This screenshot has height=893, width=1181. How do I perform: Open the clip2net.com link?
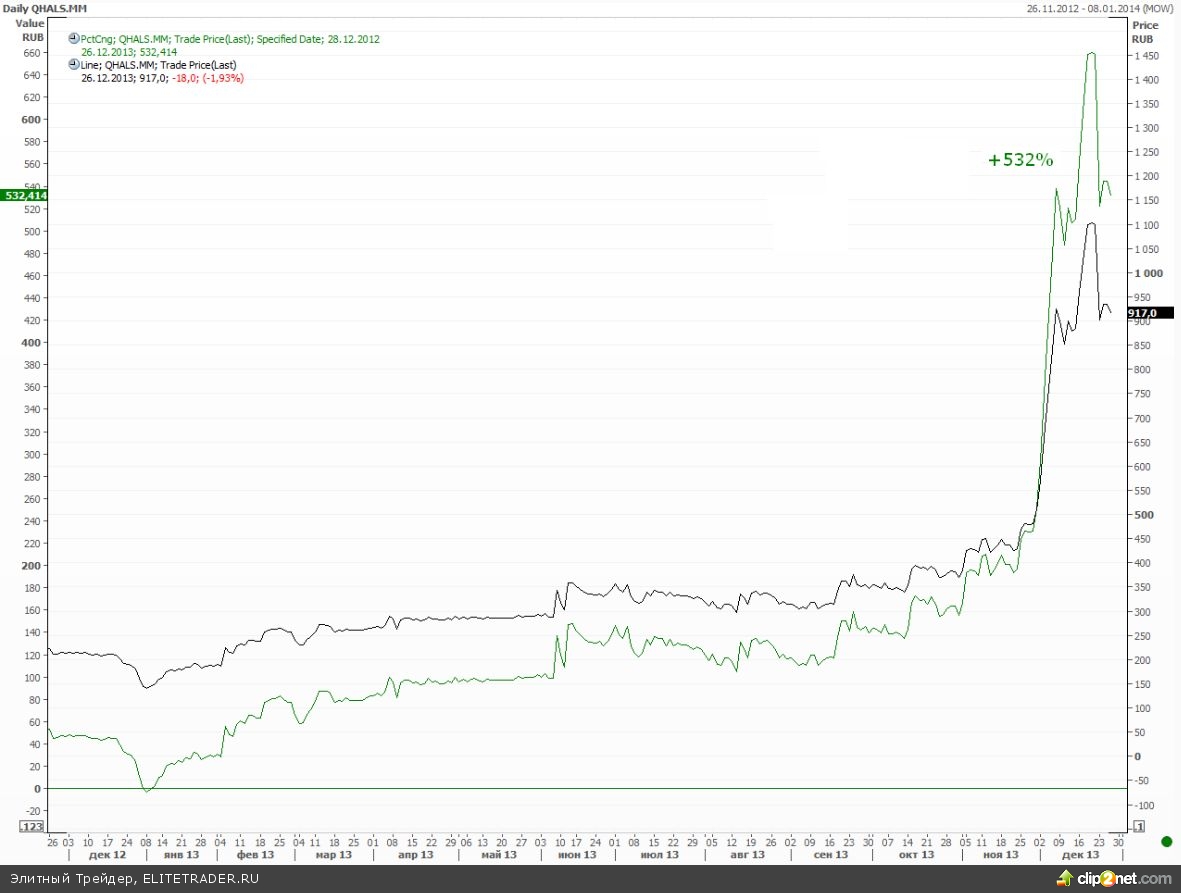[x=1124, y=878]
